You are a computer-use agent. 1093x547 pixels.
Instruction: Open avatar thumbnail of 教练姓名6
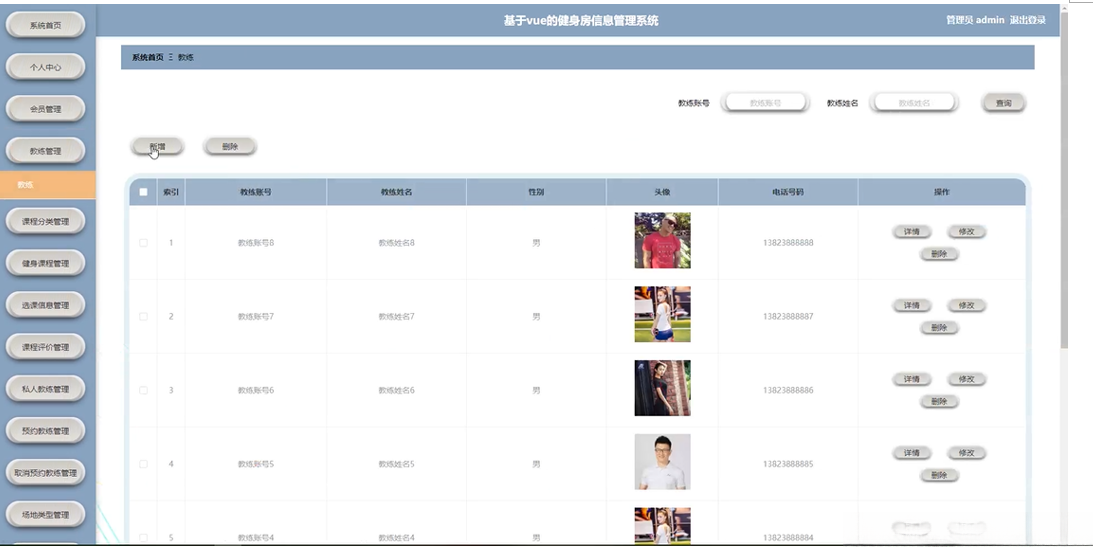[662, 388]
